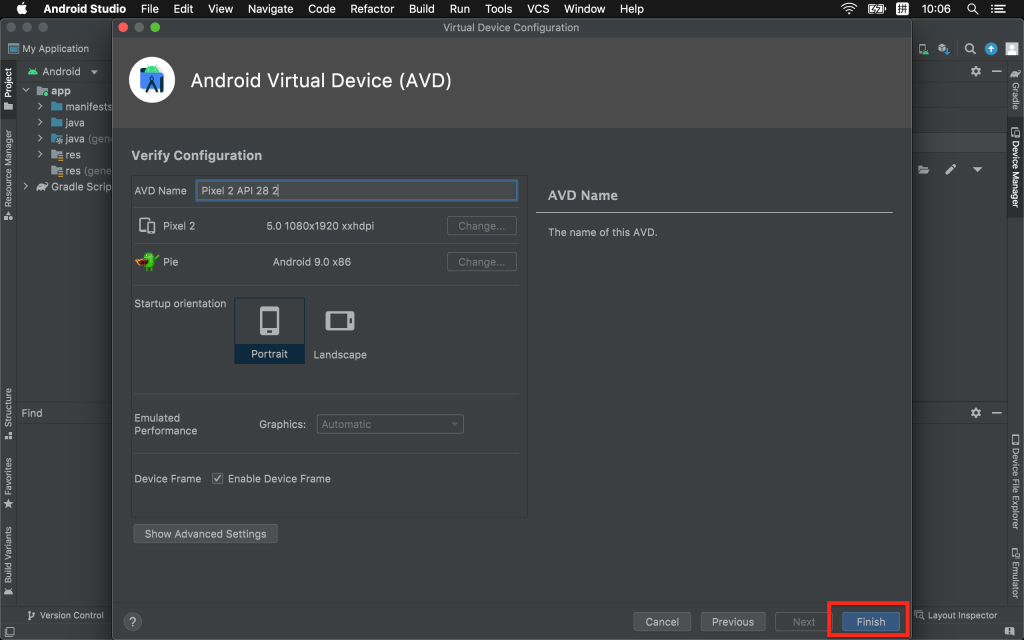The height and width of the screenshot is (640, 1024).
Task: Click the help question mark button
Action: 133,622
